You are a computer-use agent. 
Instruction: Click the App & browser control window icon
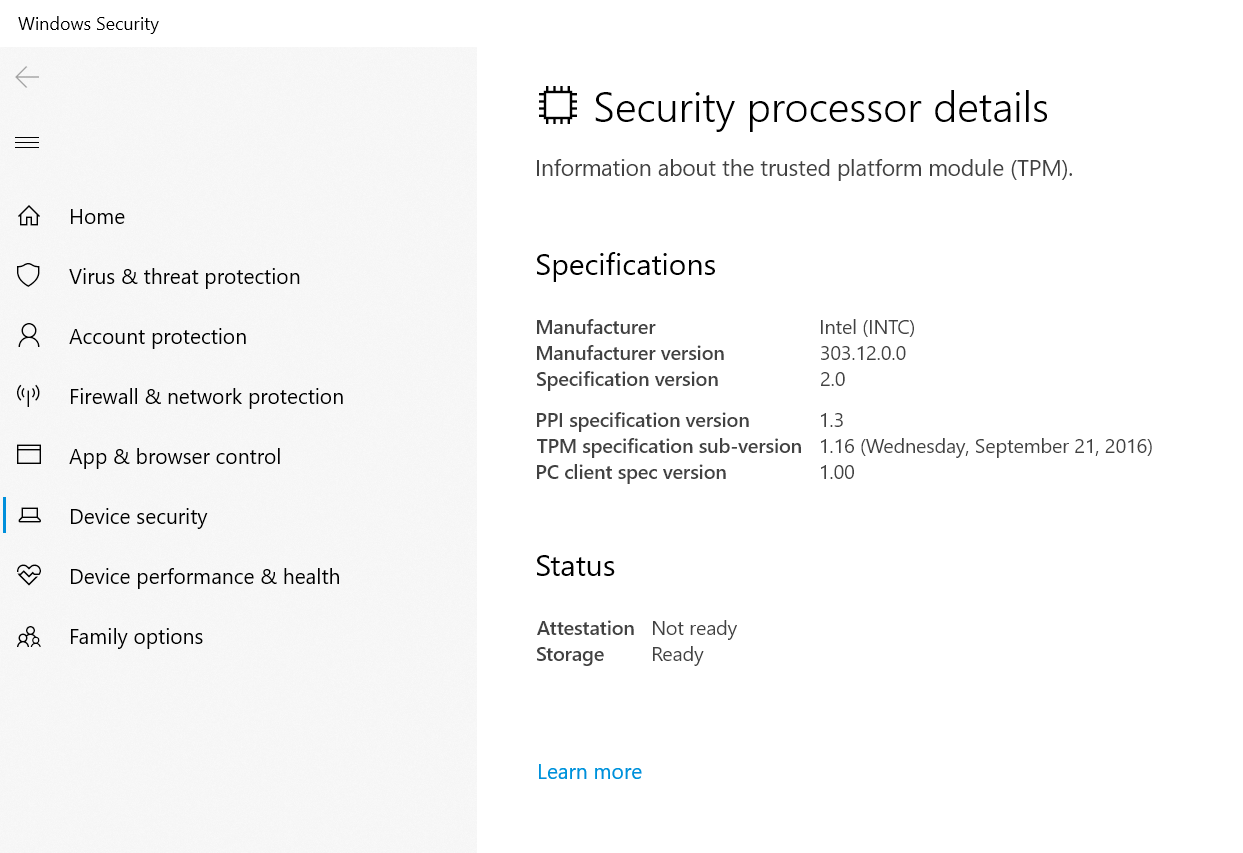pyautogui.click(x=30, y=456)
